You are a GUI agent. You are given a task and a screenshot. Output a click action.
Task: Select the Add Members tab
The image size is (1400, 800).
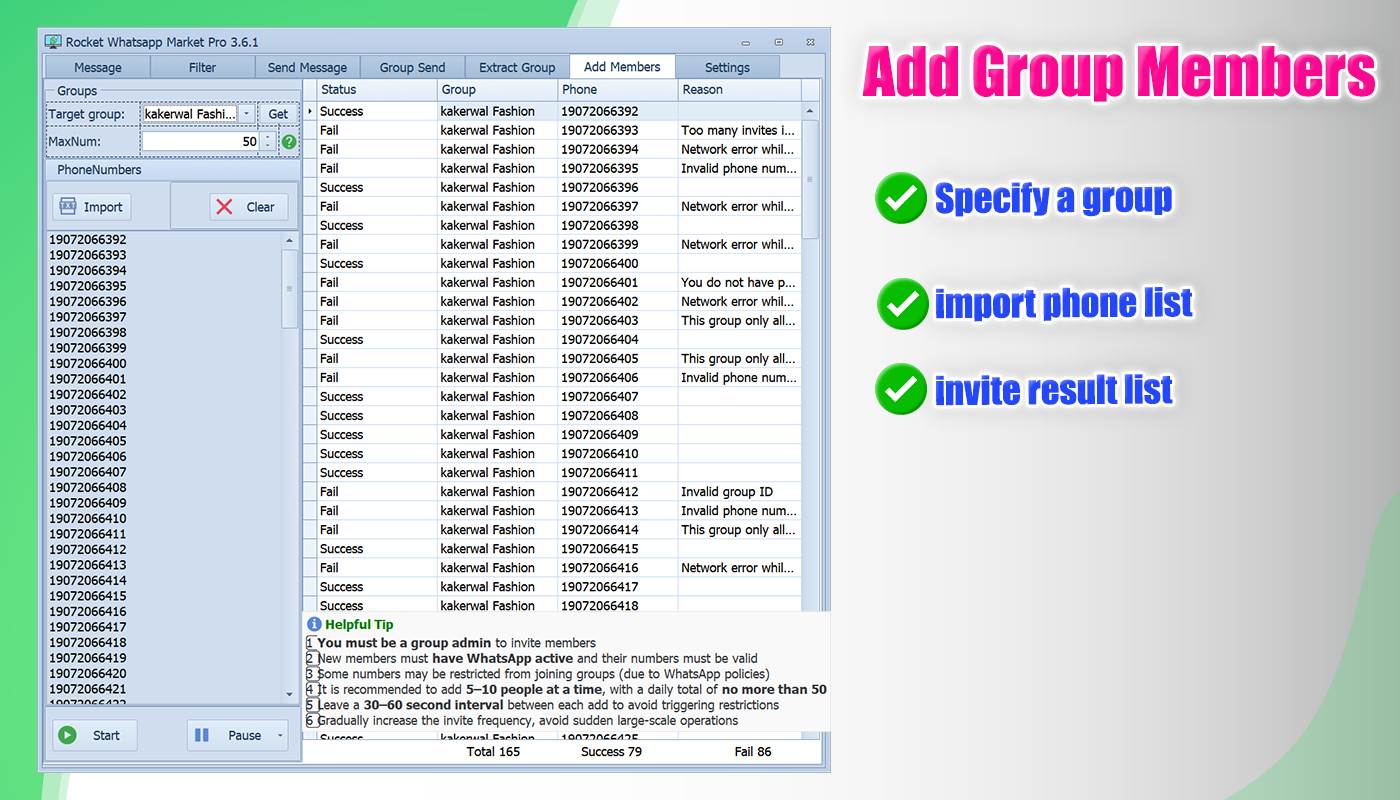click(622, 66)
